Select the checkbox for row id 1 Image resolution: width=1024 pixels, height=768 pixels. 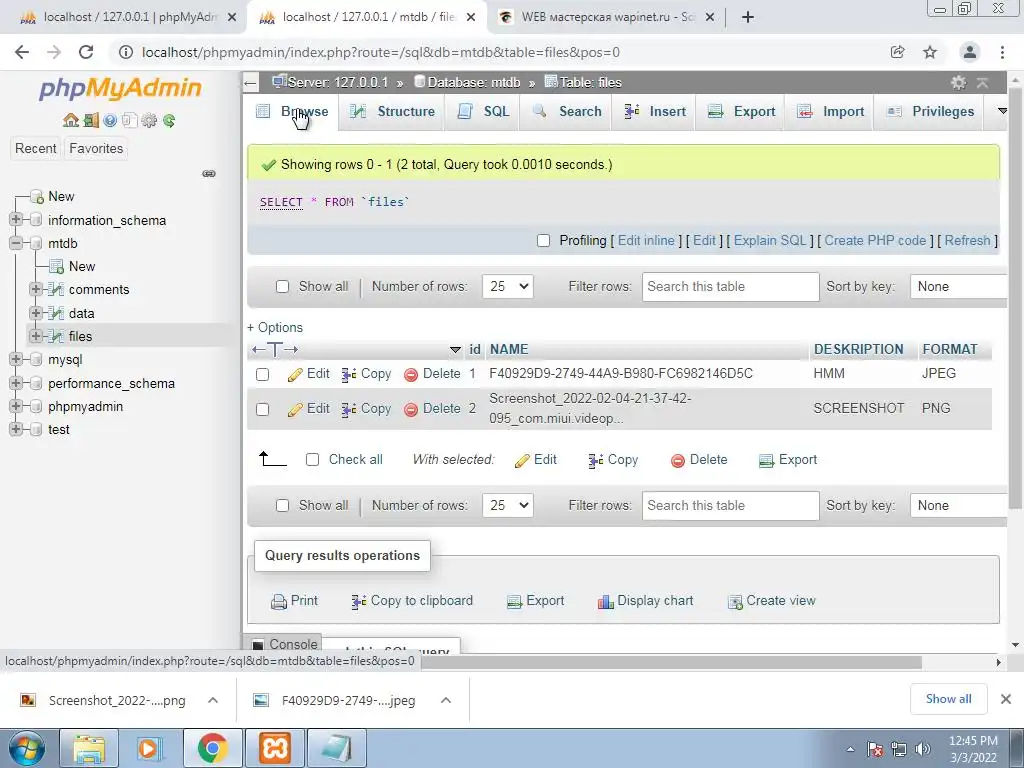point(263,374)
